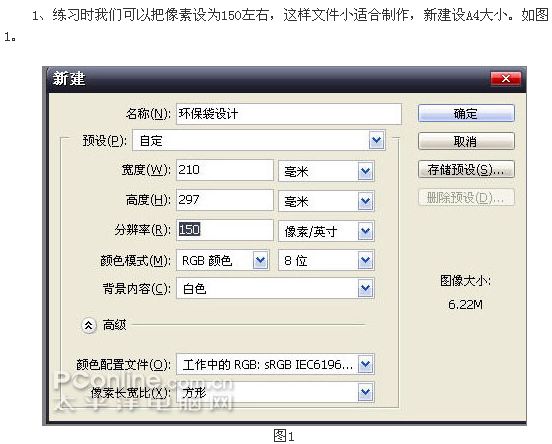Click the 图1 caption below the dialog
This screenshot has width=552, height=444.
tap(284, 436)
